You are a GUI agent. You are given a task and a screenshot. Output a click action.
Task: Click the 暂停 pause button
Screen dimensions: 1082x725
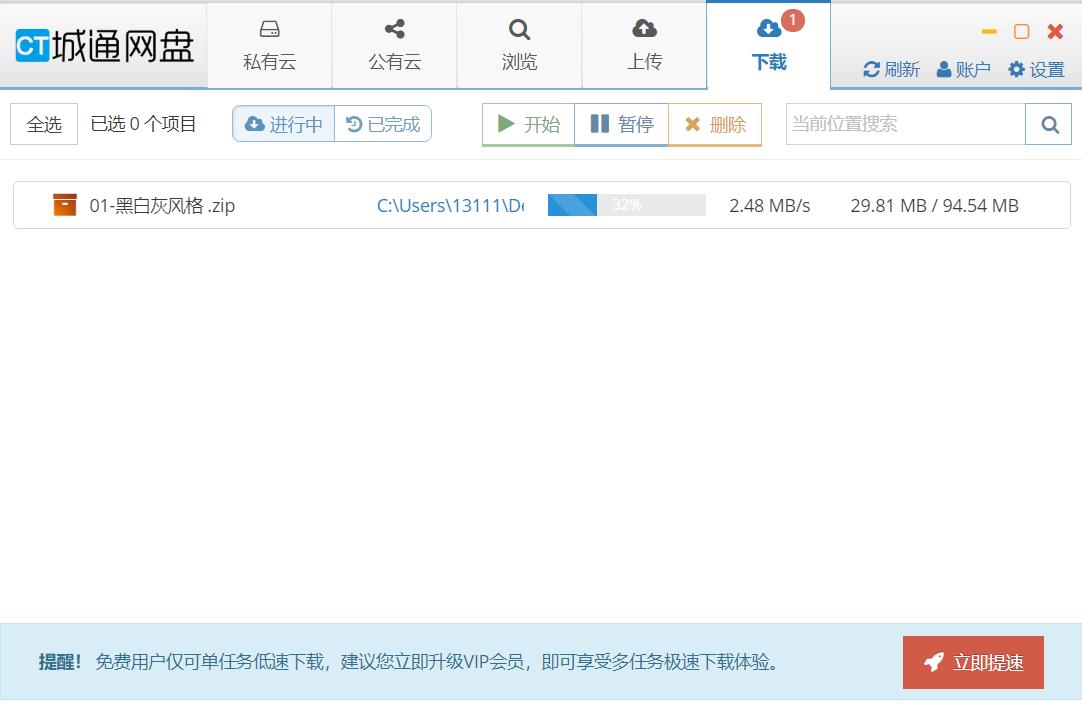coord(621,123)
